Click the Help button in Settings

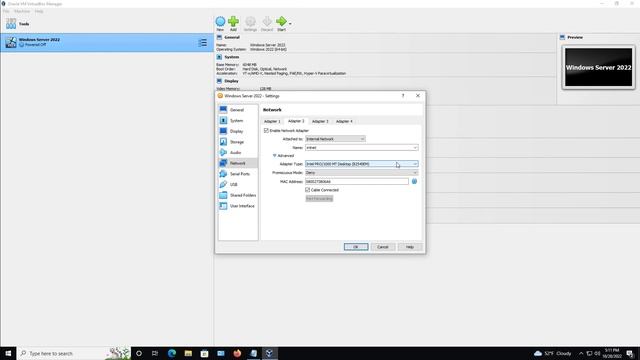point(409,247)
